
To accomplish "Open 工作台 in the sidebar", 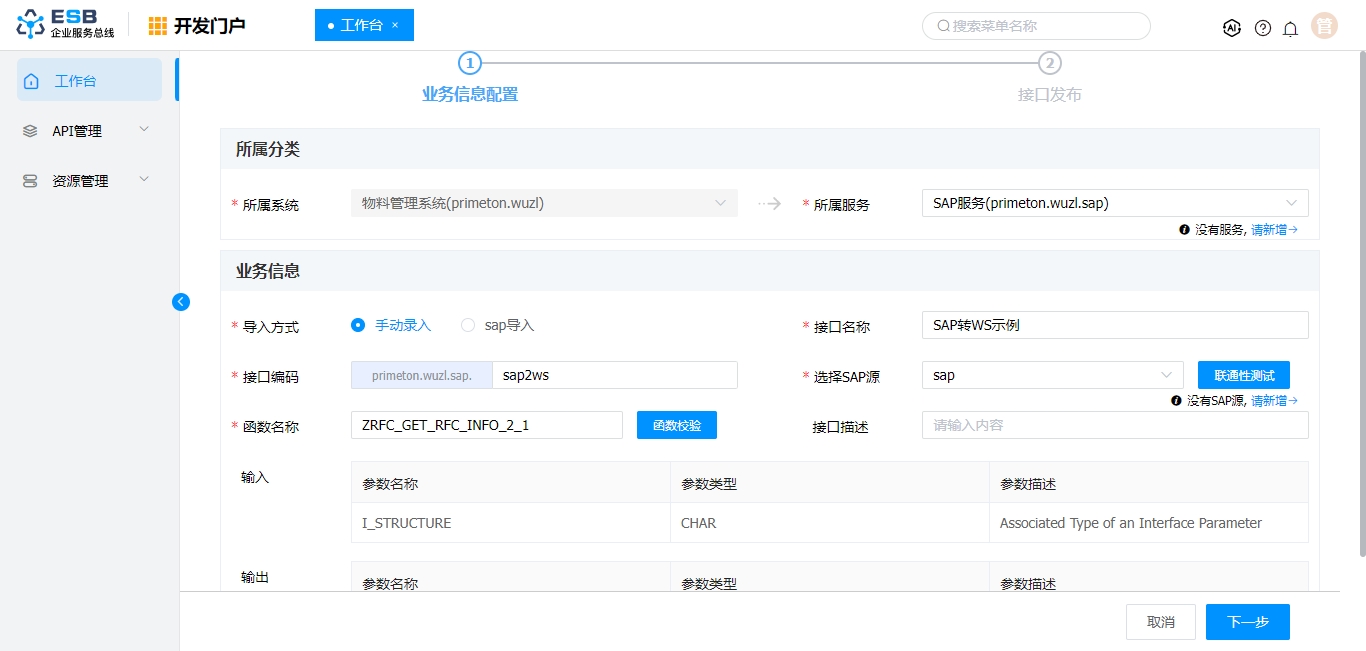I will coord(89,81).
